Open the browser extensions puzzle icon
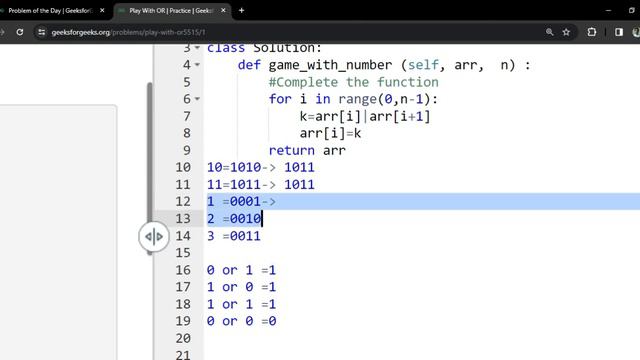Screen dimensions: 640x360 (591, 32)
